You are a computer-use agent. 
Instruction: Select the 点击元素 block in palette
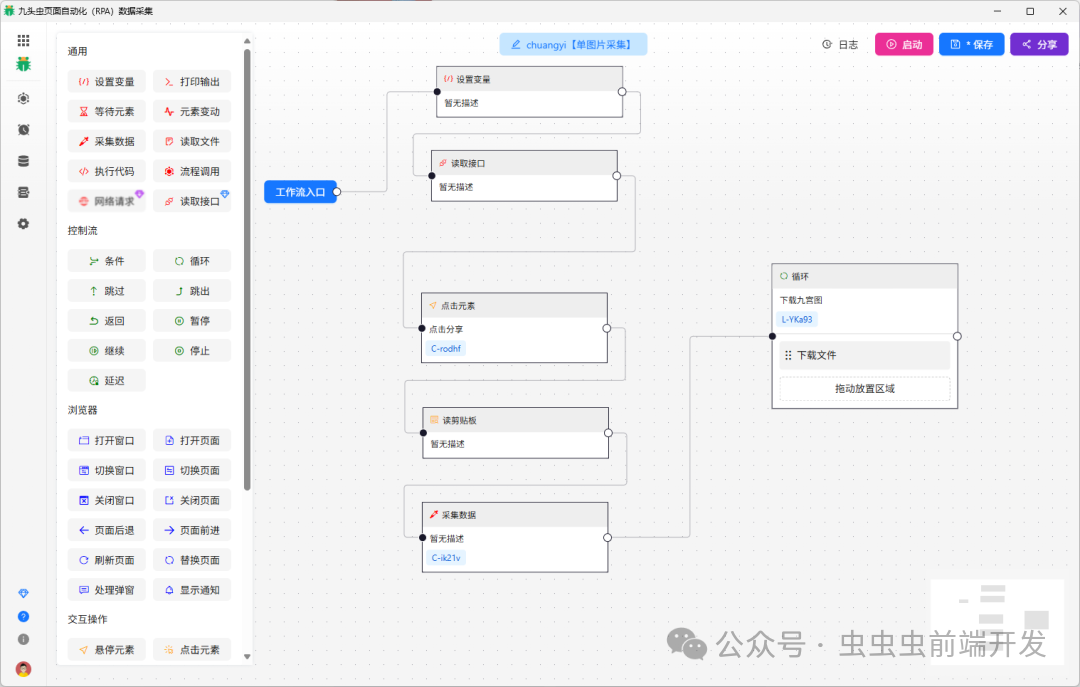(x=192, y=649)
